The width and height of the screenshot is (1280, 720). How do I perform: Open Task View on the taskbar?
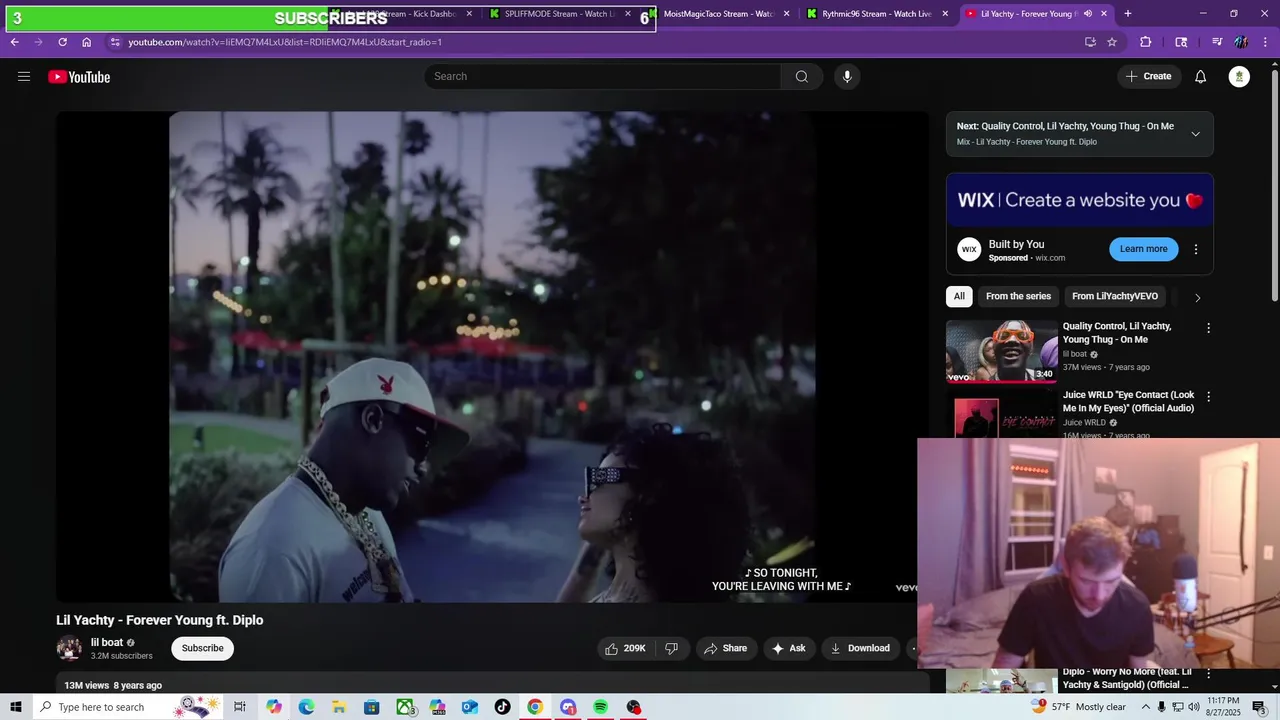point(240,707)
